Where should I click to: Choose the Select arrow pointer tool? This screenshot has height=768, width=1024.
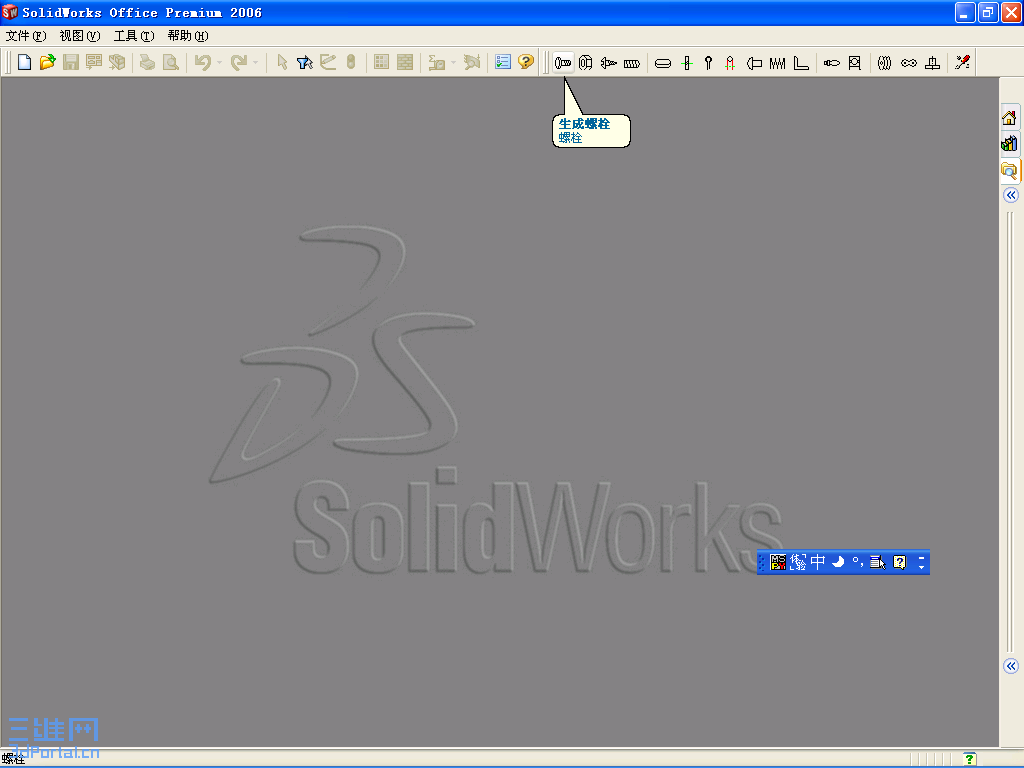coord(282,62)
